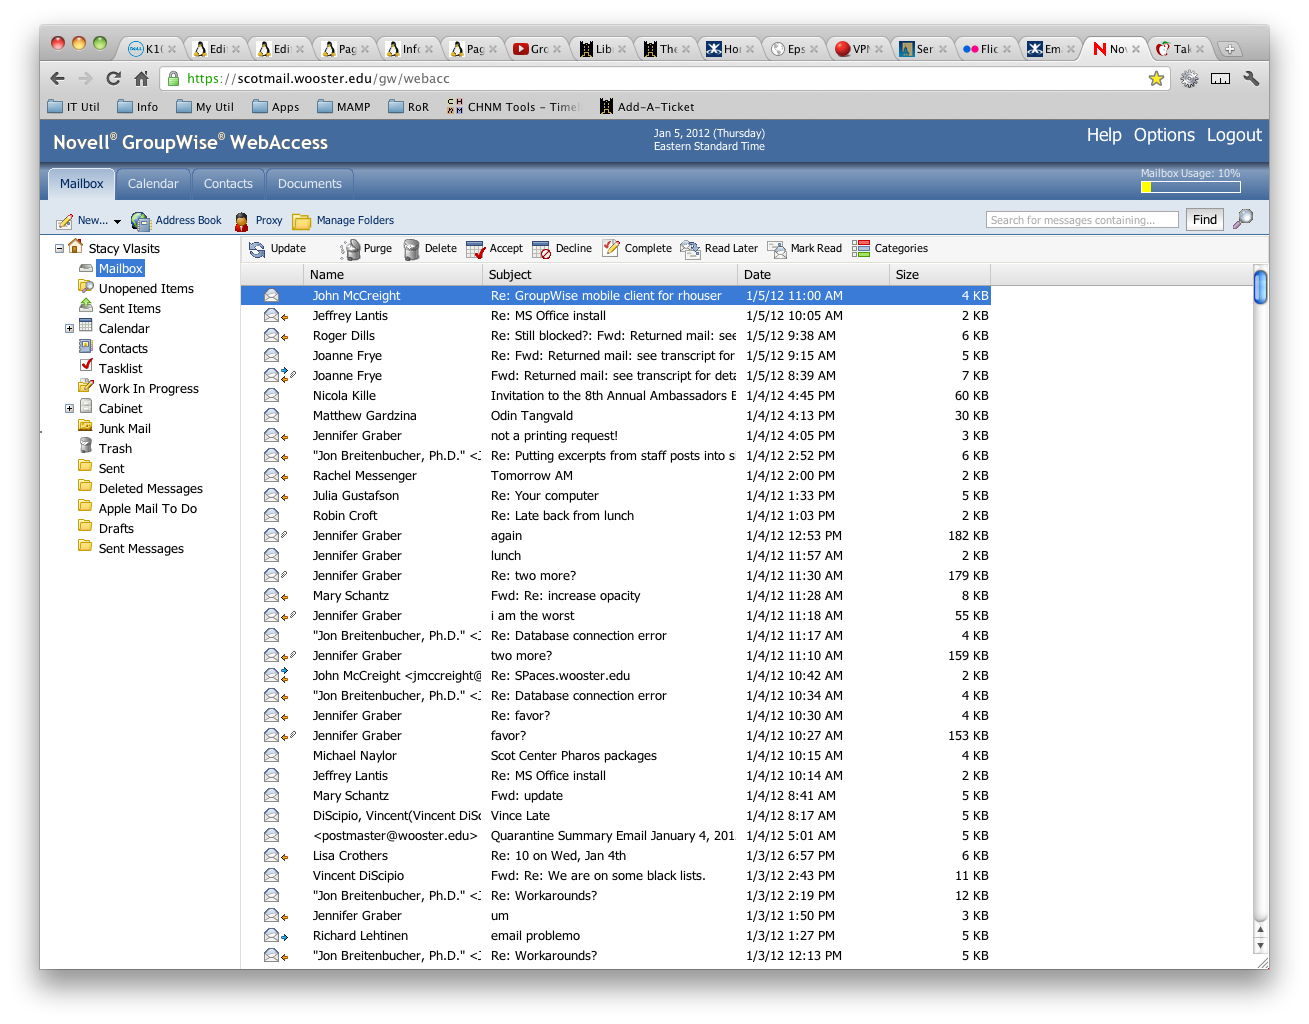Switch to the Contacts tab
Image resolution: width=1309 pixels, height=1024 pixels.
click(227, 183)
